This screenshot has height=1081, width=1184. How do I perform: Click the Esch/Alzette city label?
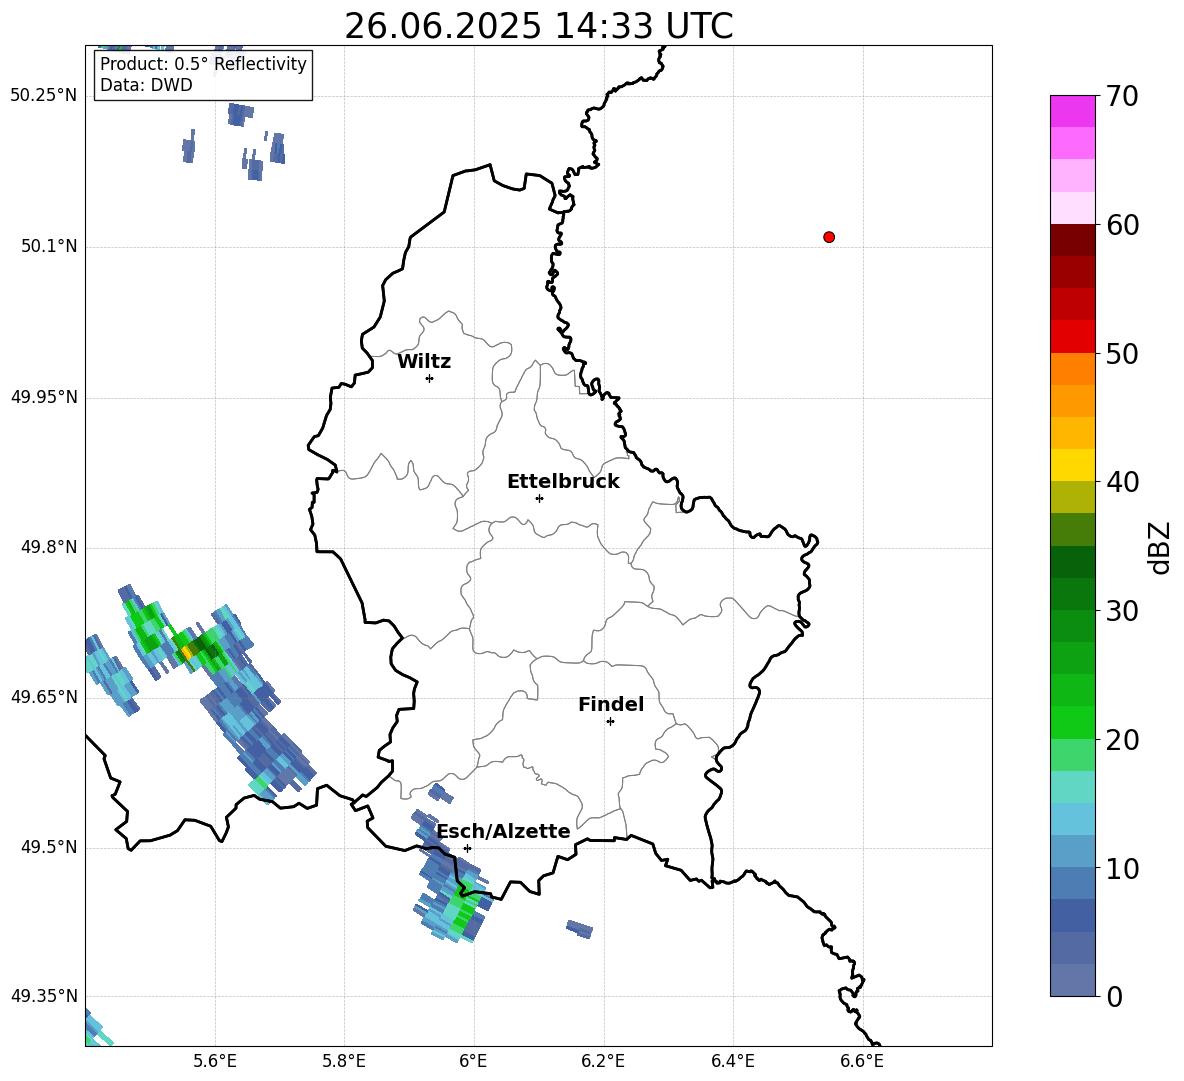pos(504,831)
